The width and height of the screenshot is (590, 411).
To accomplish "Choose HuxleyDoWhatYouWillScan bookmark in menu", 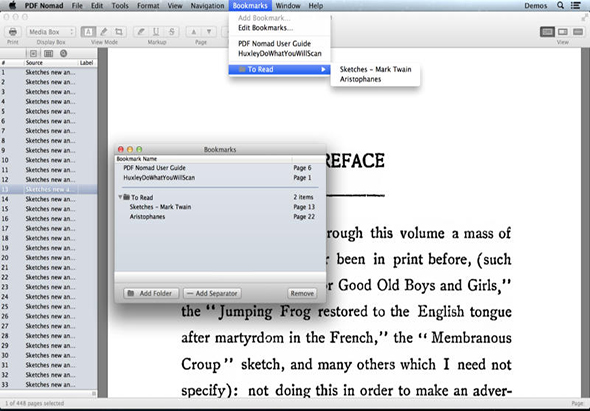I will pos(280,53).
